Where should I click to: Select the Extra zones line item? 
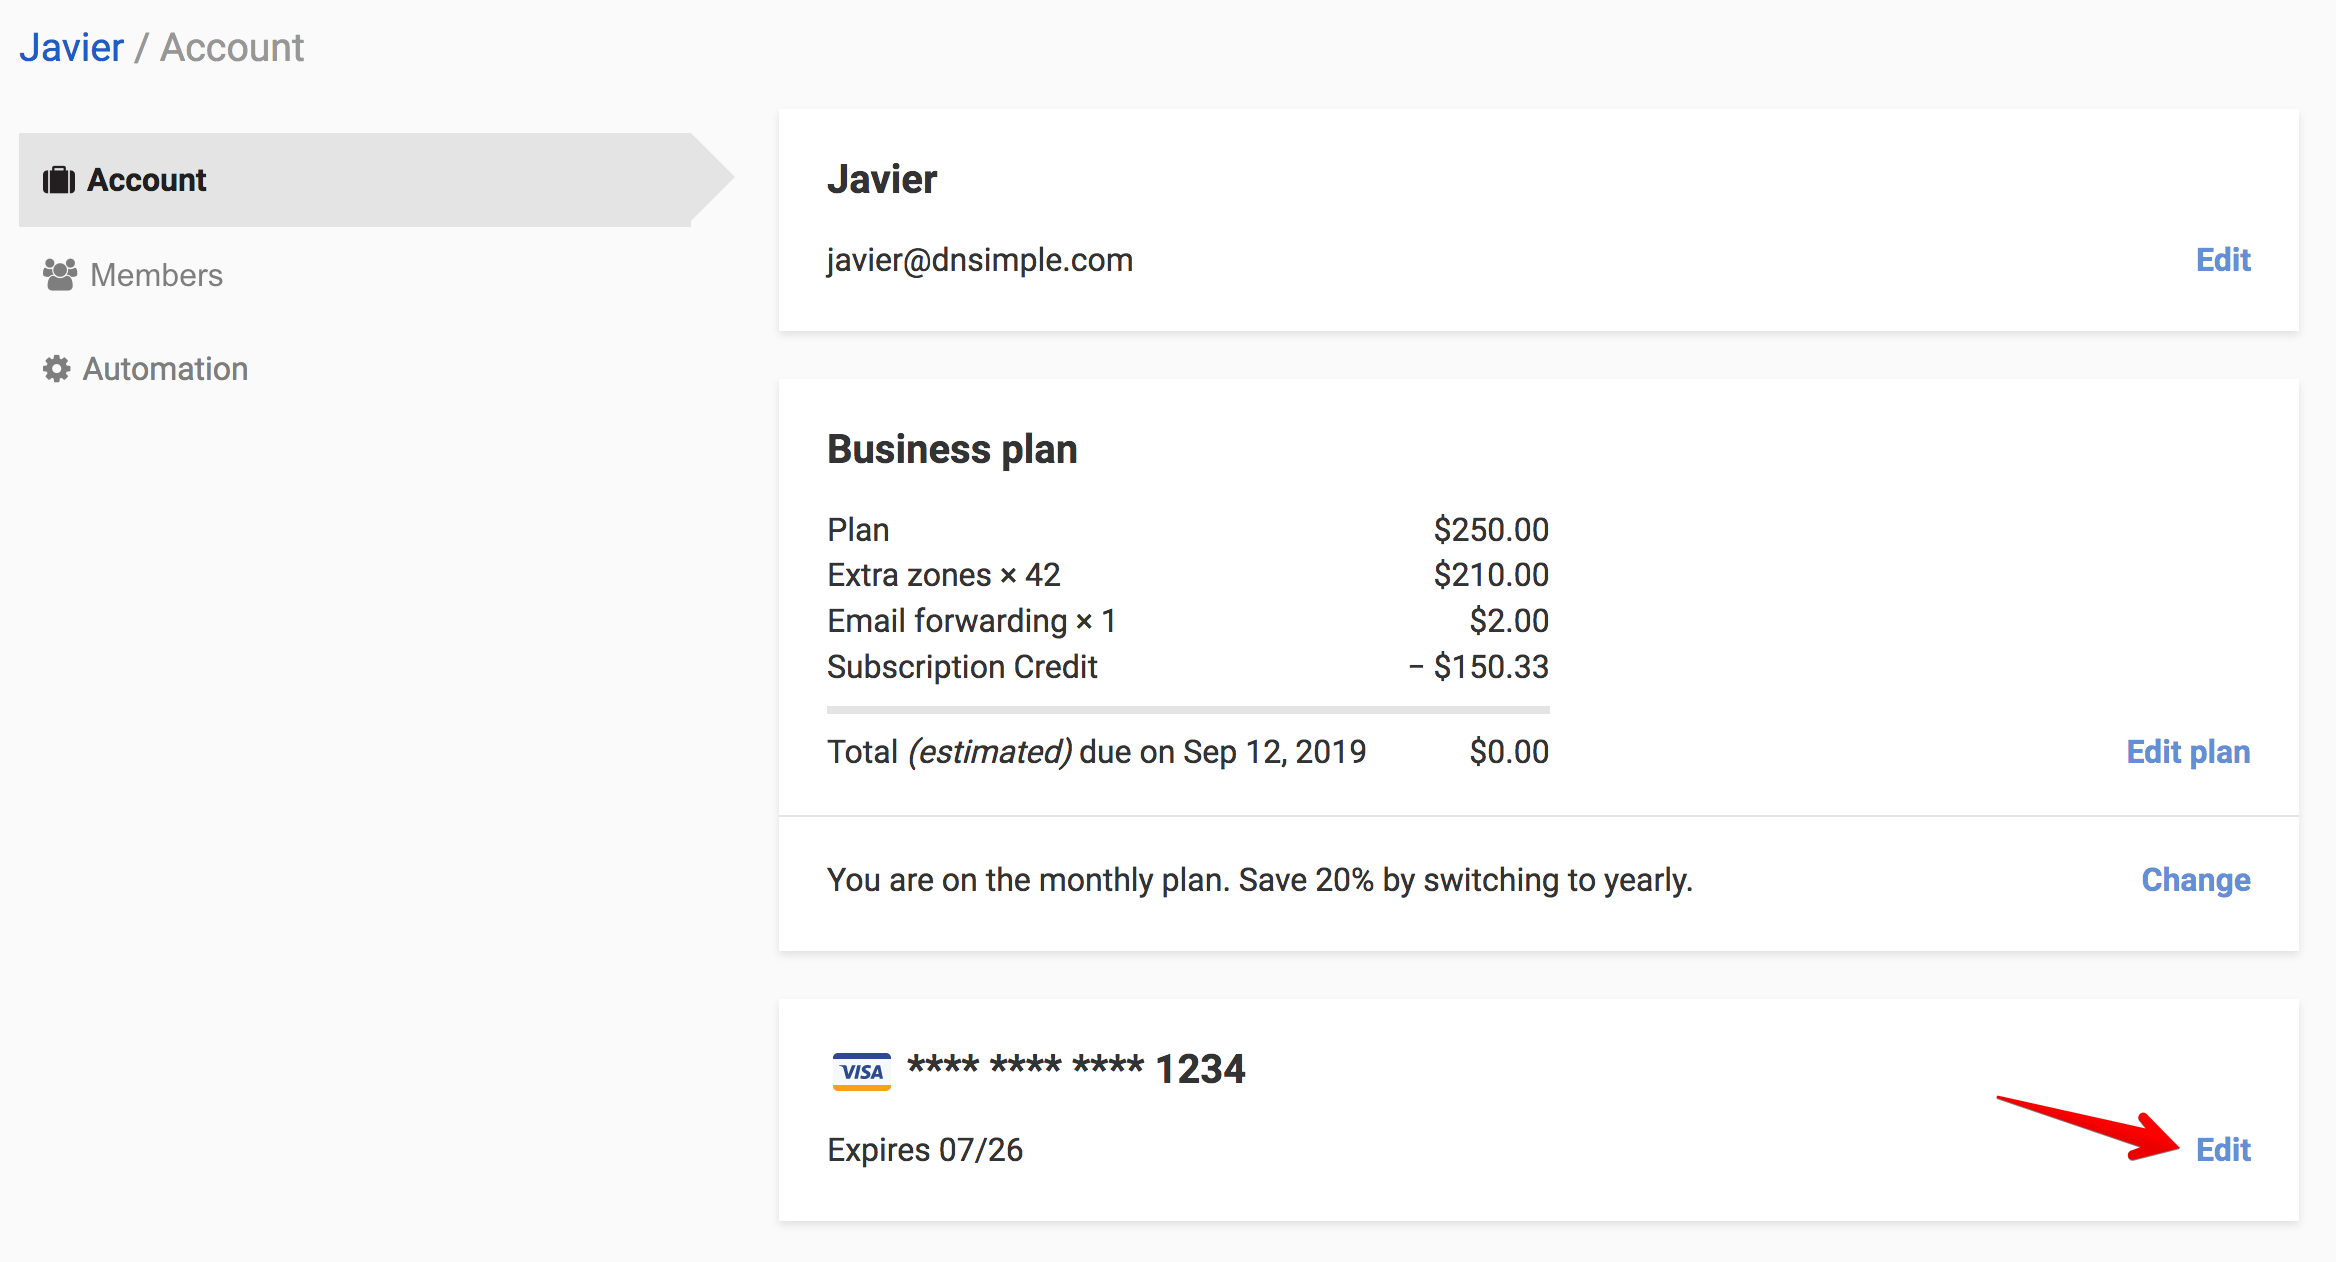944,574
